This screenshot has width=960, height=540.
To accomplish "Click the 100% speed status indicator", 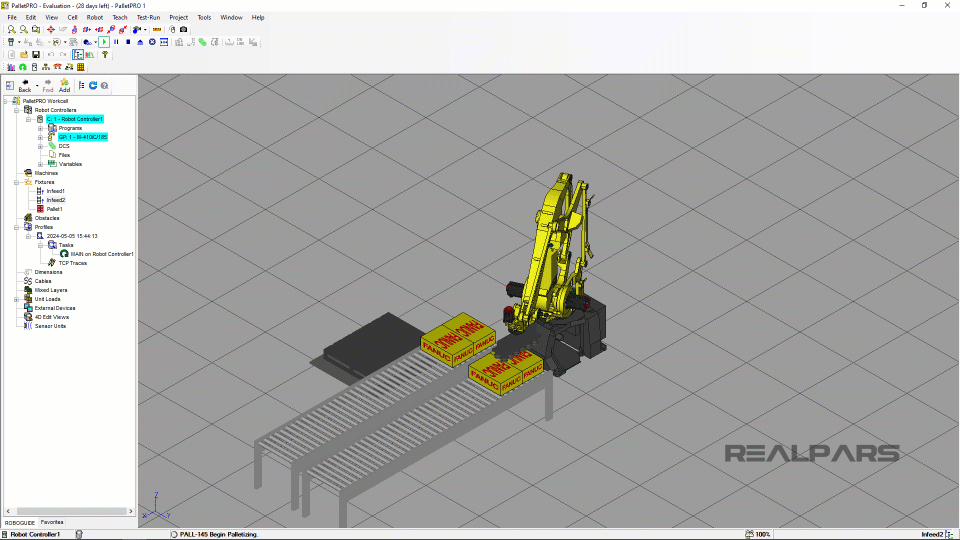I will (x=762, y=534).
